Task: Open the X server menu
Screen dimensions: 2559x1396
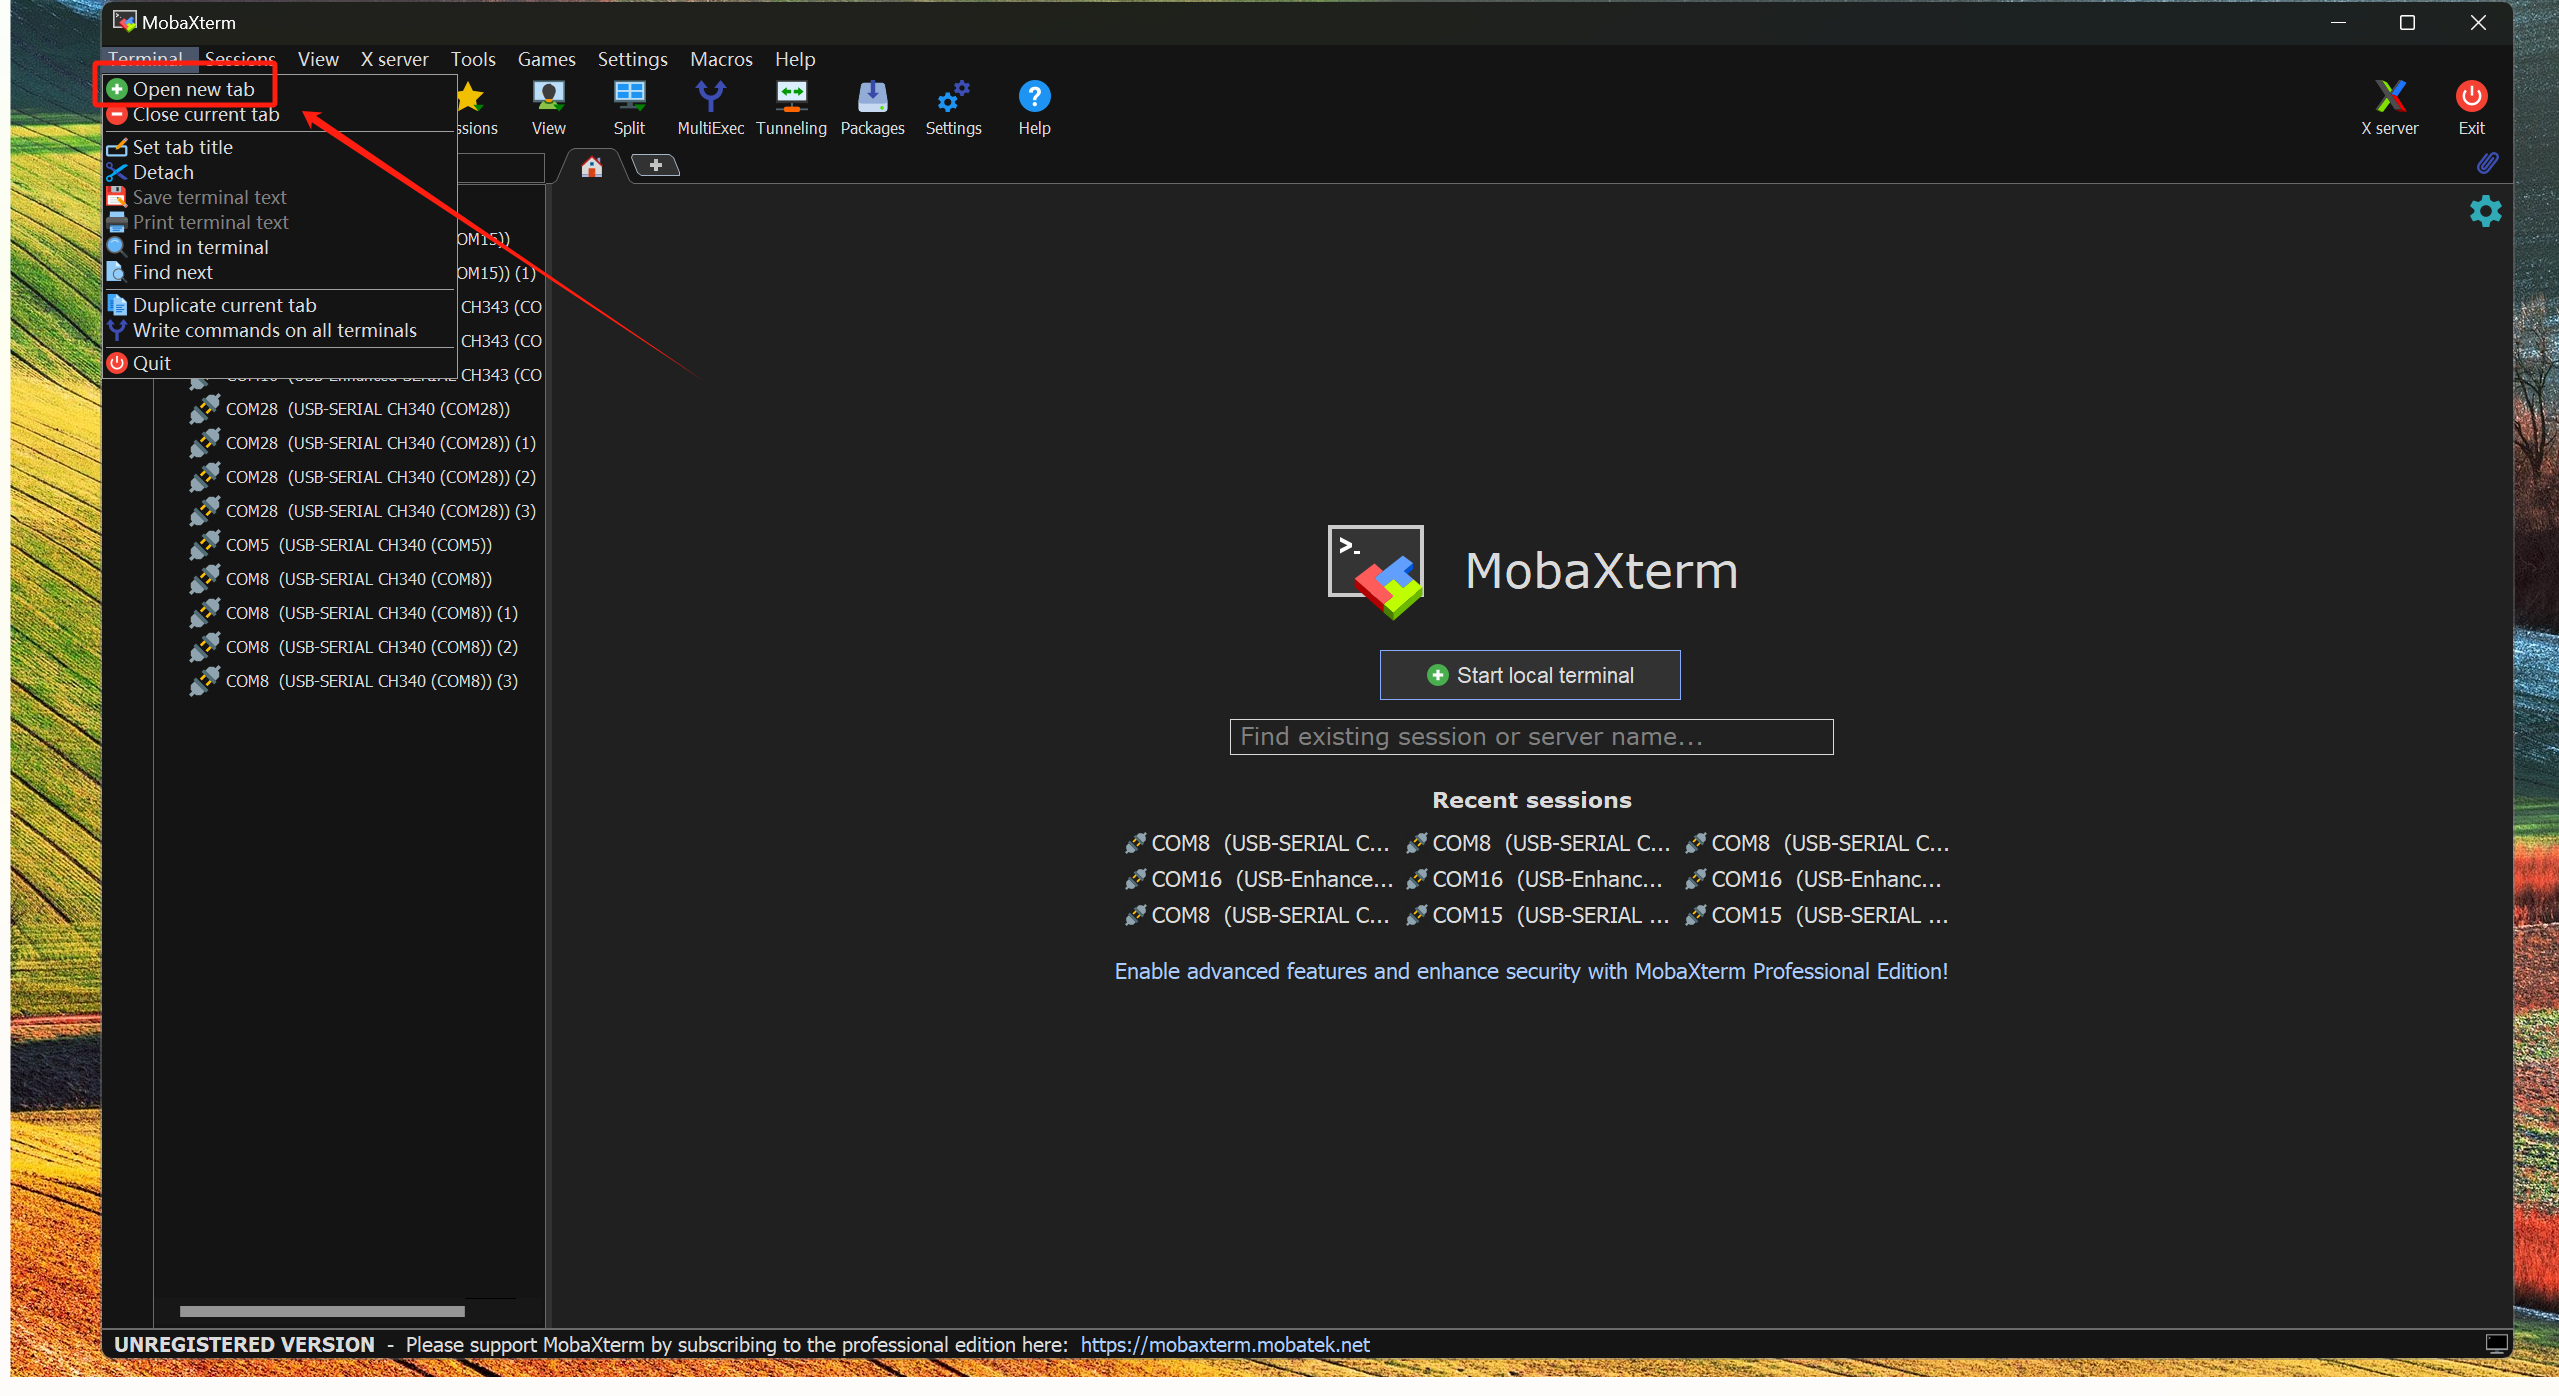Action: [x=394, y=59]
